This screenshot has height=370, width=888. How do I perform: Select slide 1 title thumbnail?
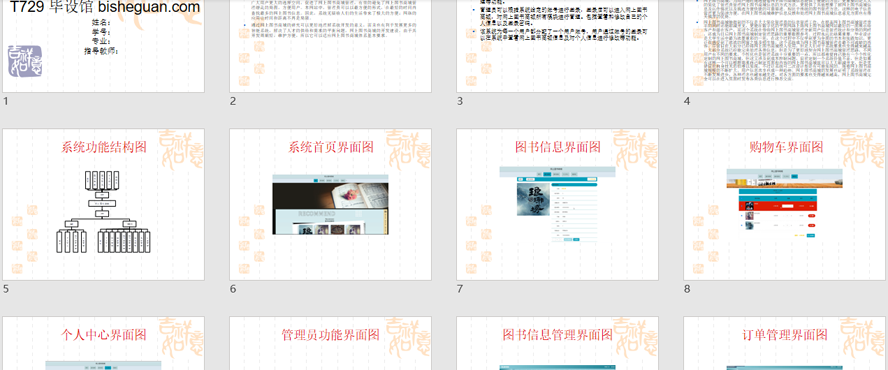(x=104, y=46)
